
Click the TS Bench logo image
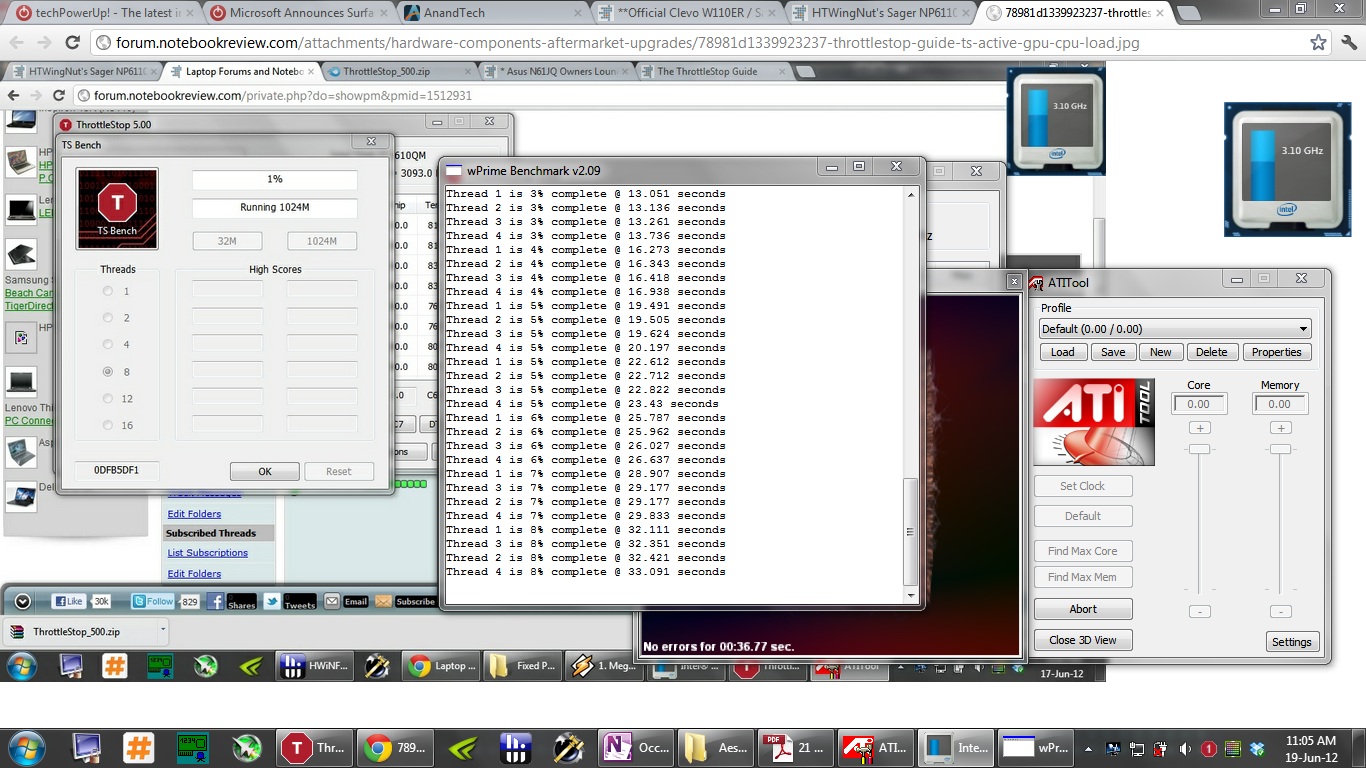coord(117,208)
